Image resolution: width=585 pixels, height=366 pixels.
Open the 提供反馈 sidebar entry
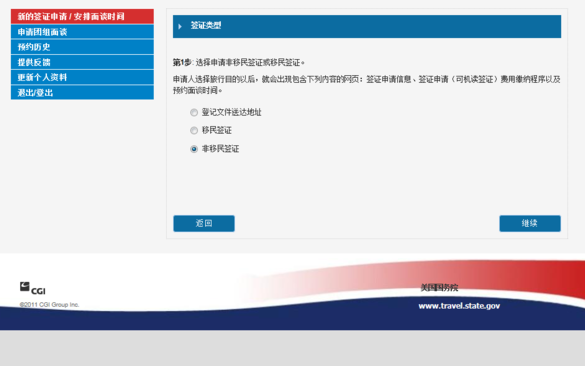(x=82, y=62)
